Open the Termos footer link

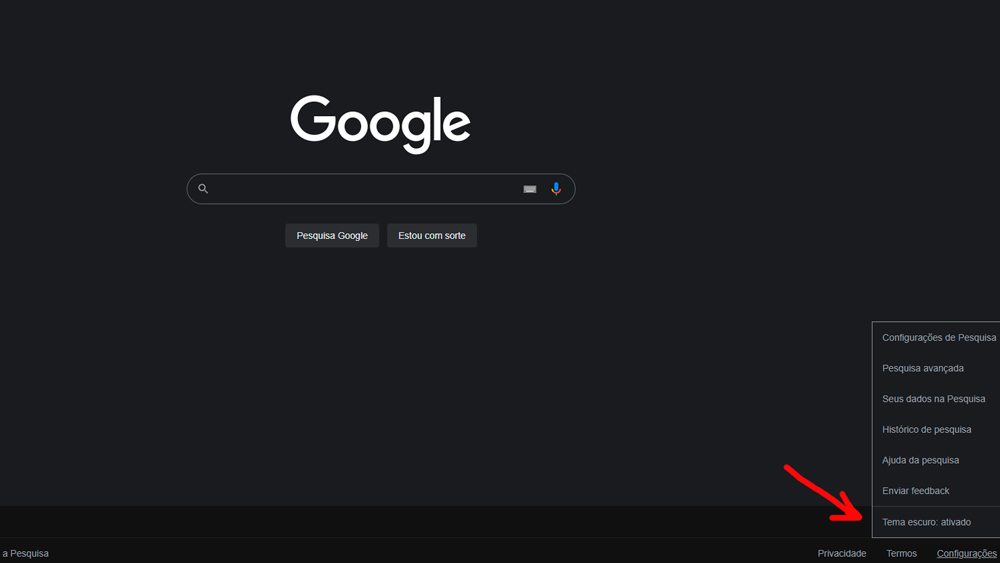coord(901,553)
